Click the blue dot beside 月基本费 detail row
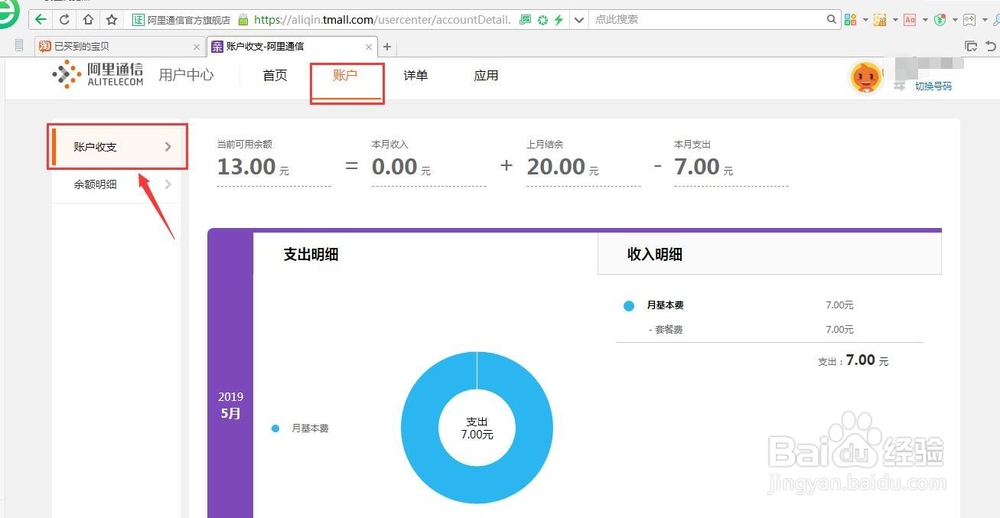The width and height of the screenshot is (1000, 518). point(629,306)
